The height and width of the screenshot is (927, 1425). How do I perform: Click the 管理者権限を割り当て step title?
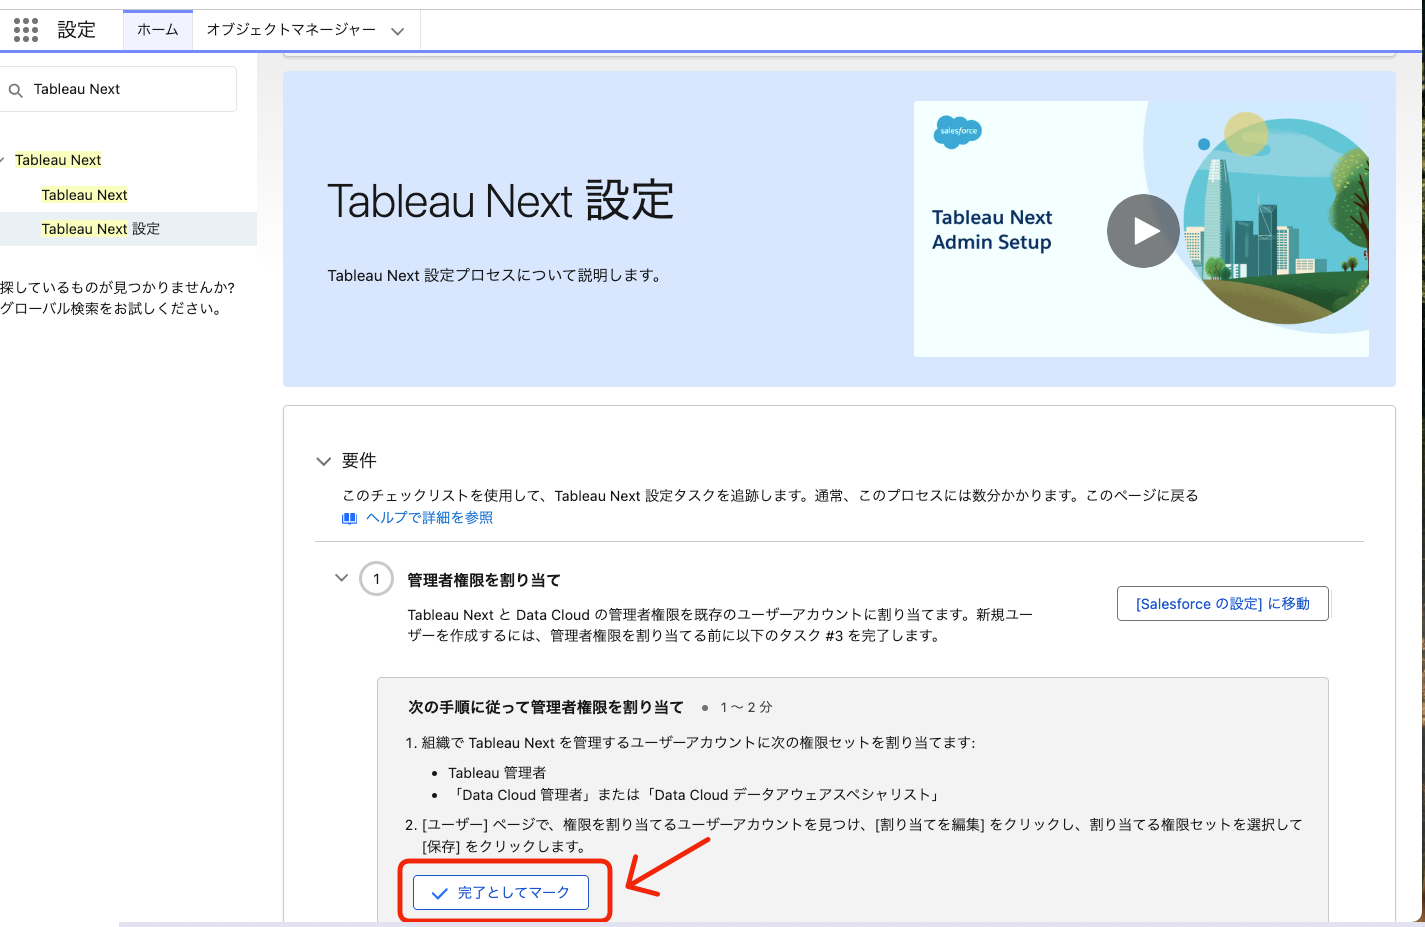(x=484, y=580)
